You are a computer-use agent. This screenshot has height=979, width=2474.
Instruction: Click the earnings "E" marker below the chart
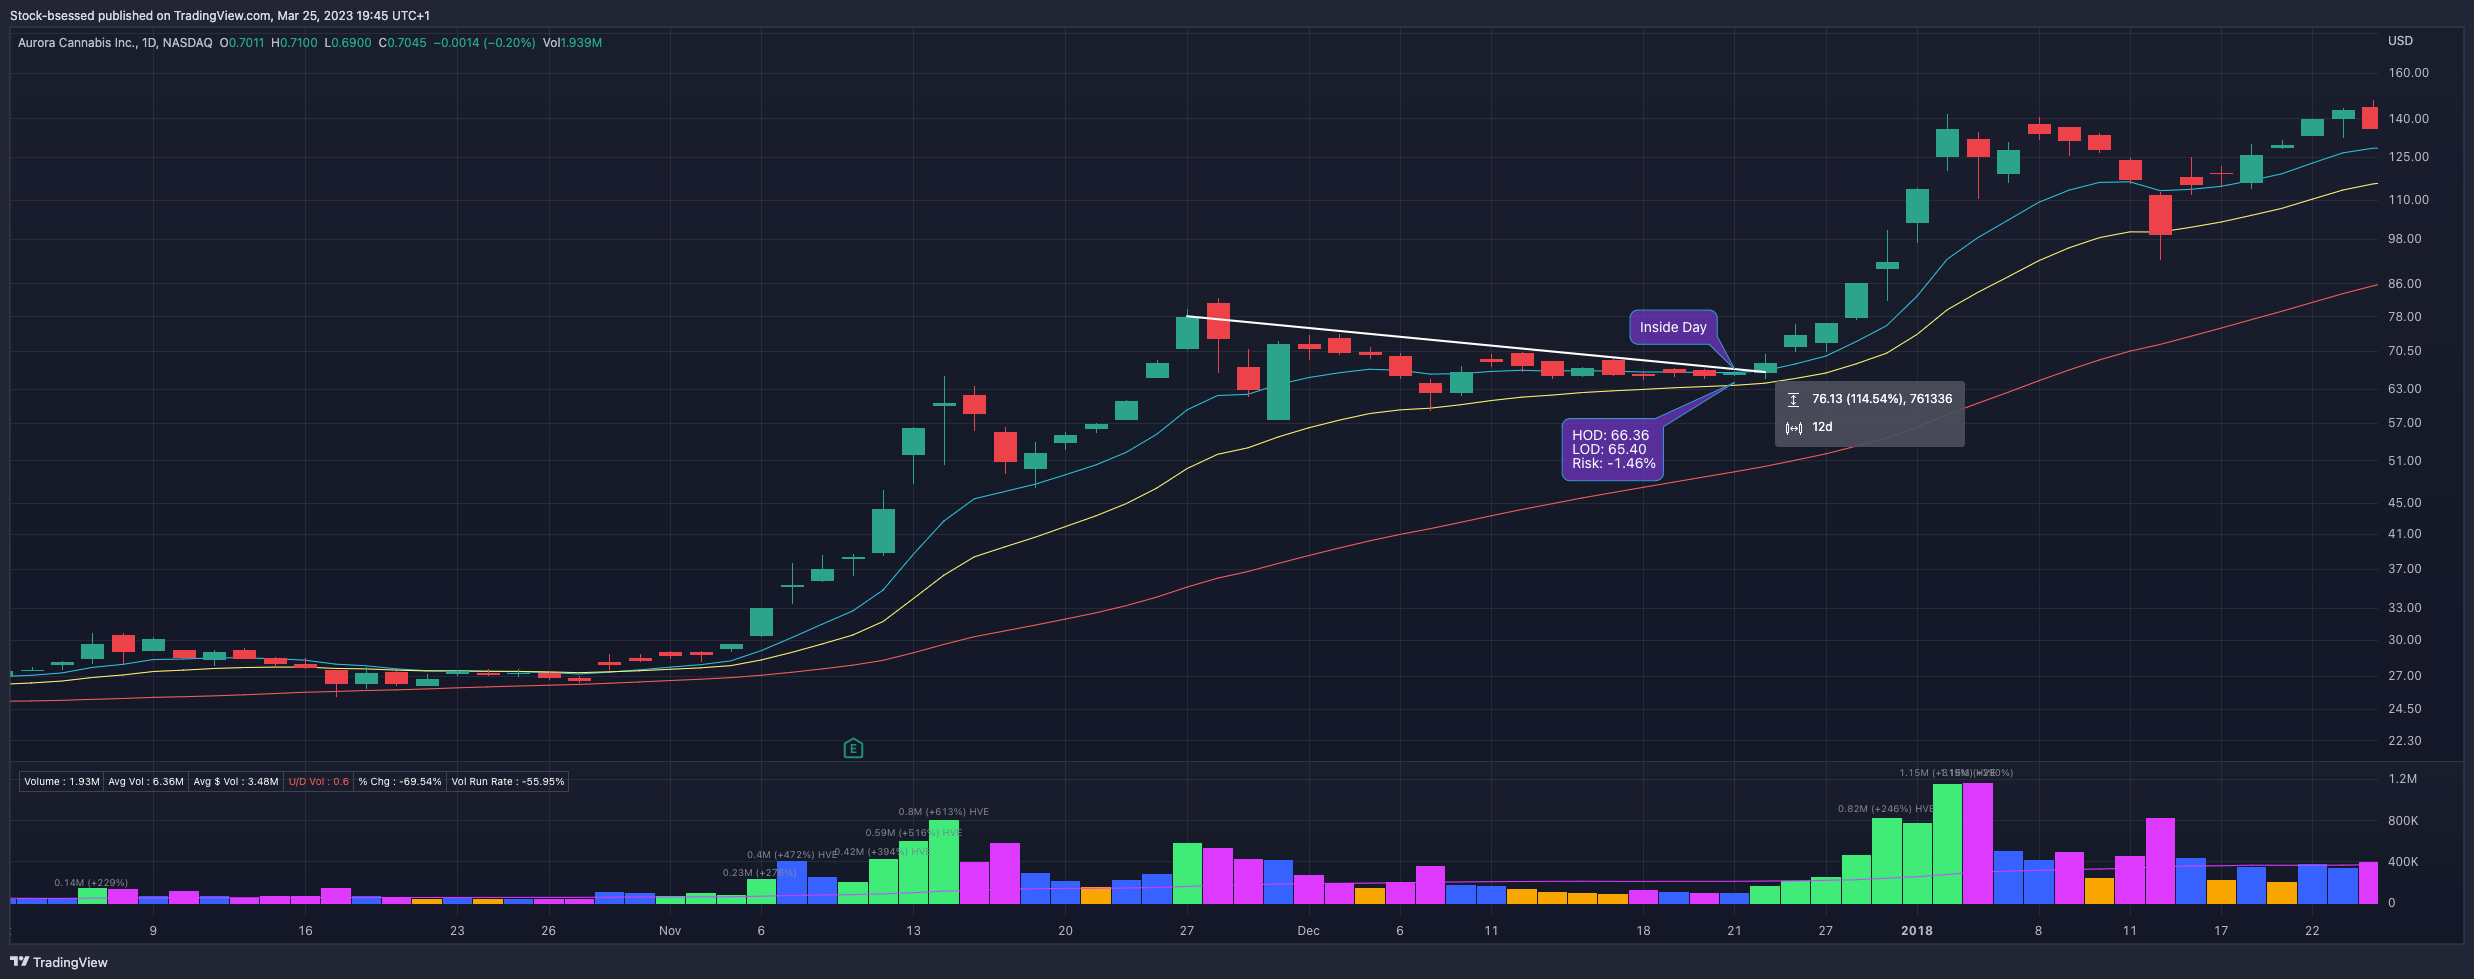[x=853, y=748]
